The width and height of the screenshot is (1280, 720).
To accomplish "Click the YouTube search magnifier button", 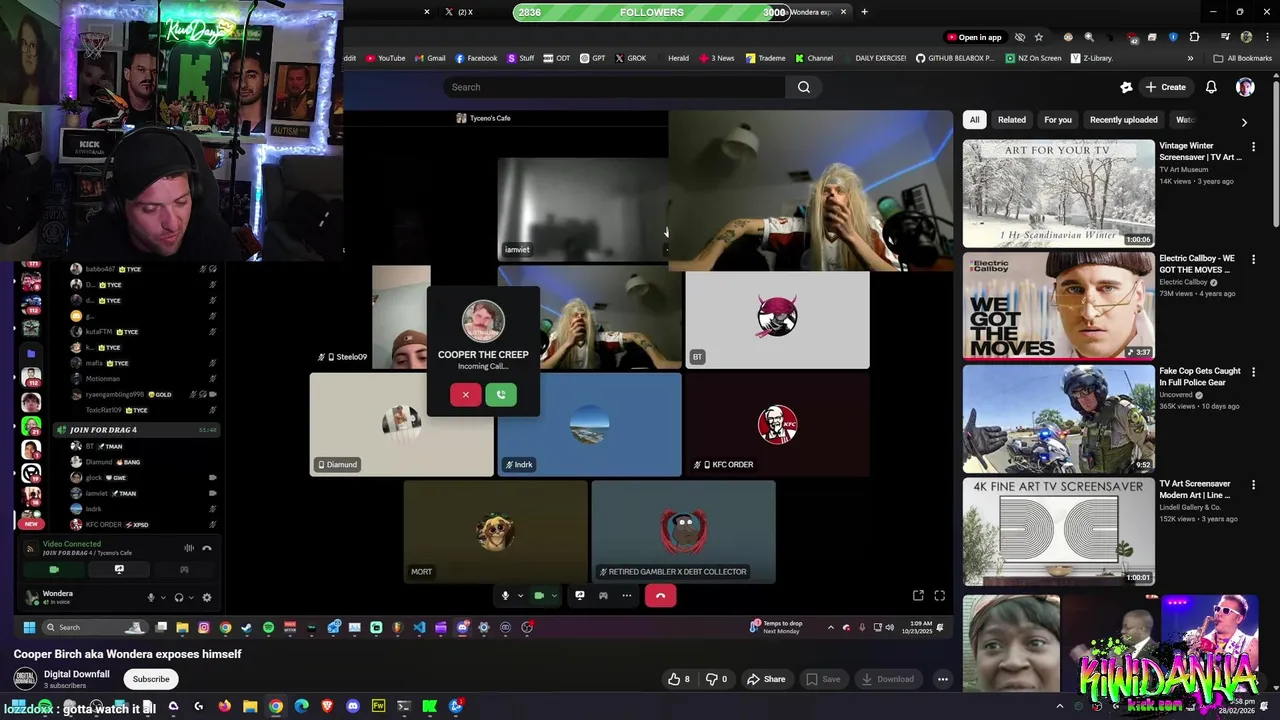I will (804, 87).
